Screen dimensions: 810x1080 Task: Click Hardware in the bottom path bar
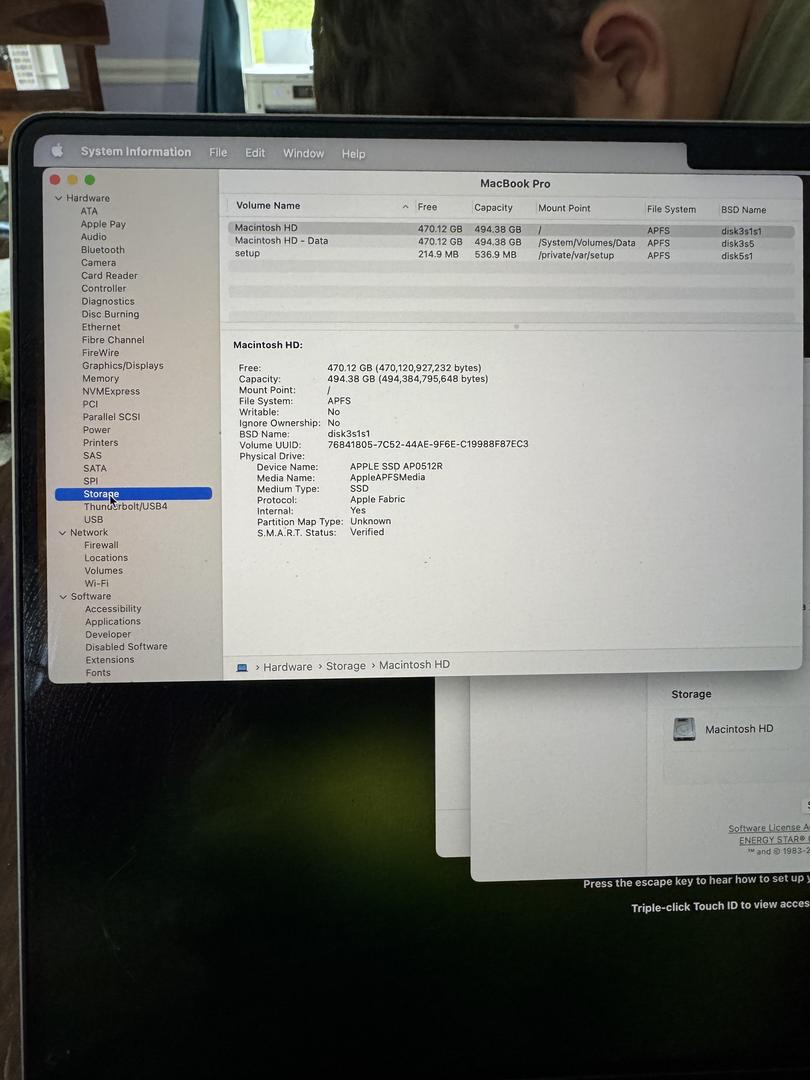click(288, 667)
